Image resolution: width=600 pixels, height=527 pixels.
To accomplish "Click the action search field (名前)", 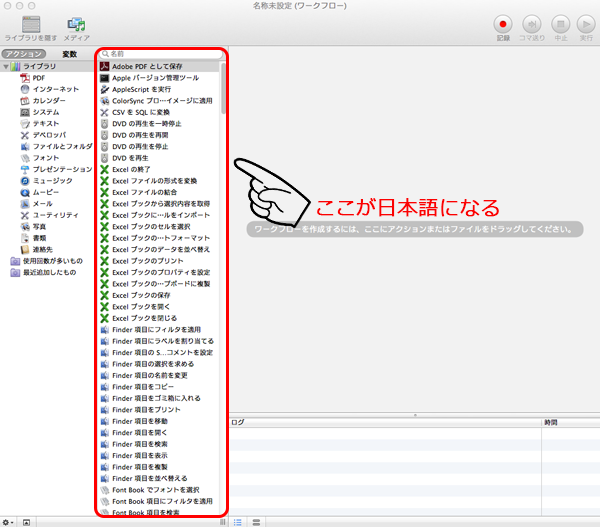I will pos(161,54).
